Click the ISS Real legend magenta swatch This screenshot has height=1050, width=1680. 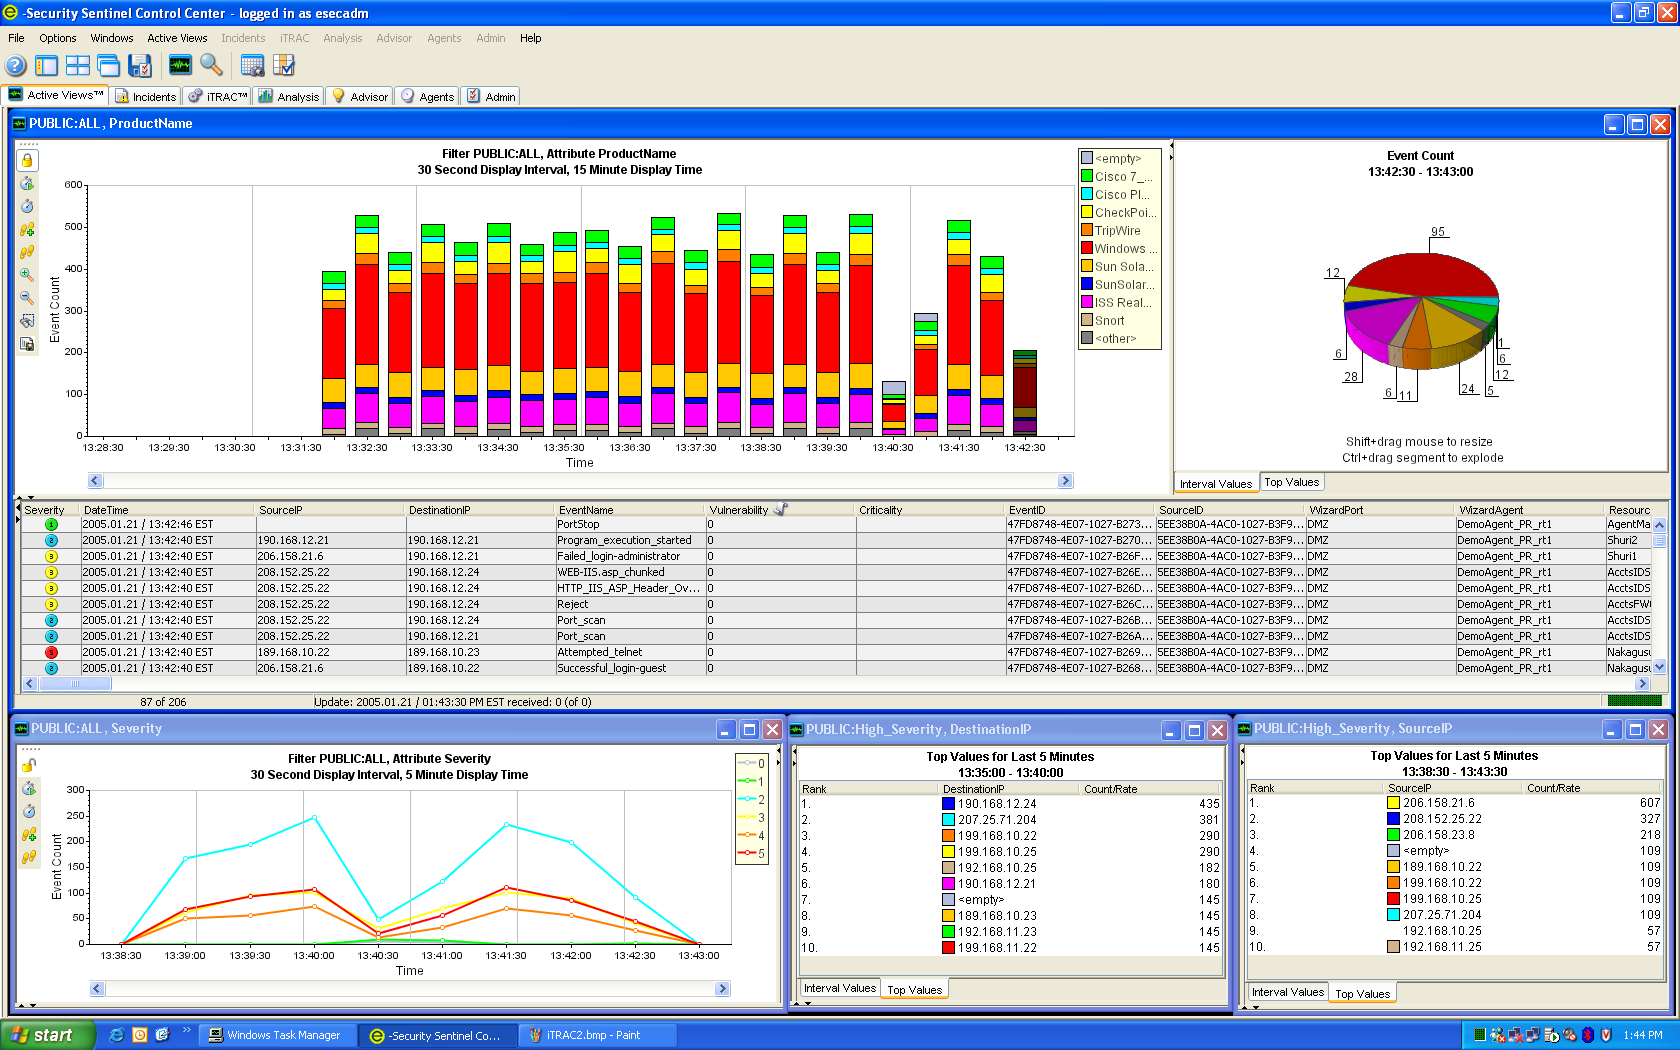1087,302
